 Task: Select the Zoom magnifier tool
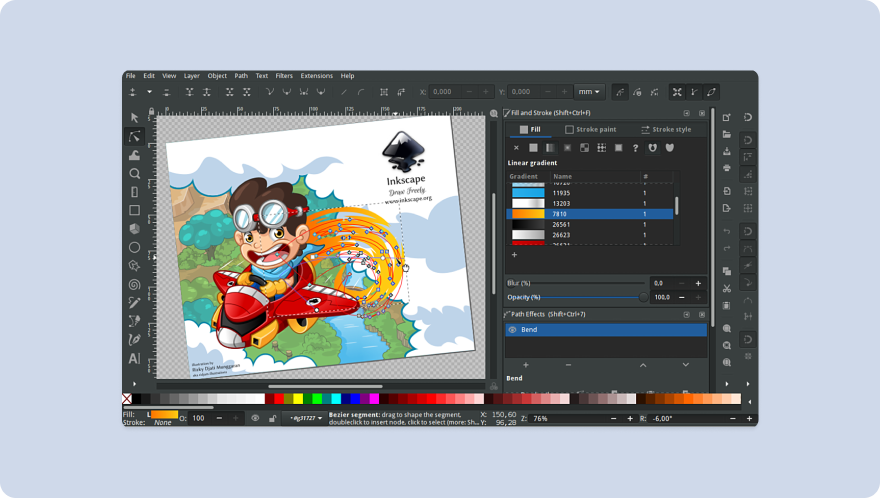pyautogui.click(x=134, y=173)
